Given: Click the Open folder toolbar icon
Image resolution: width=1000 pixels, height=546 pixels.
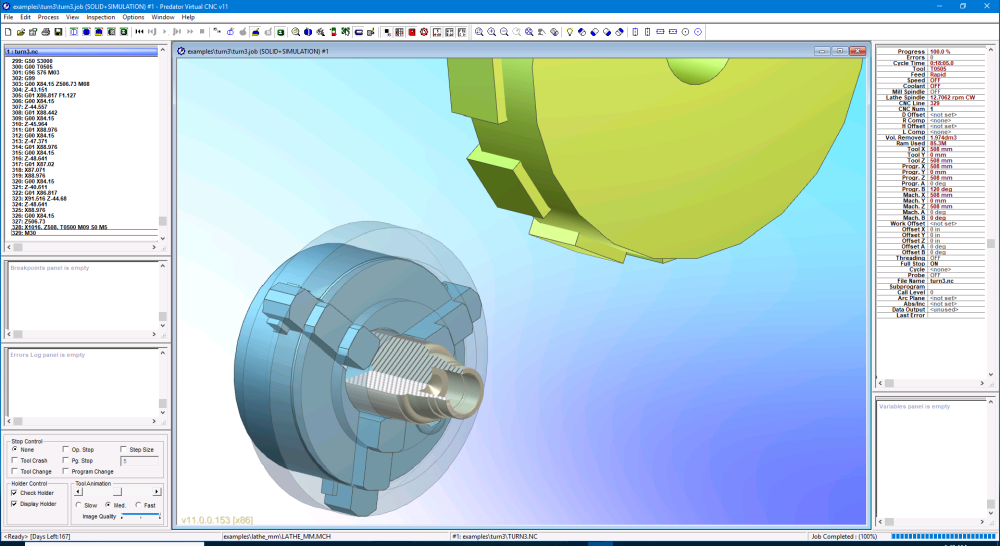Looking at the screenshot, I should (20, 32).
